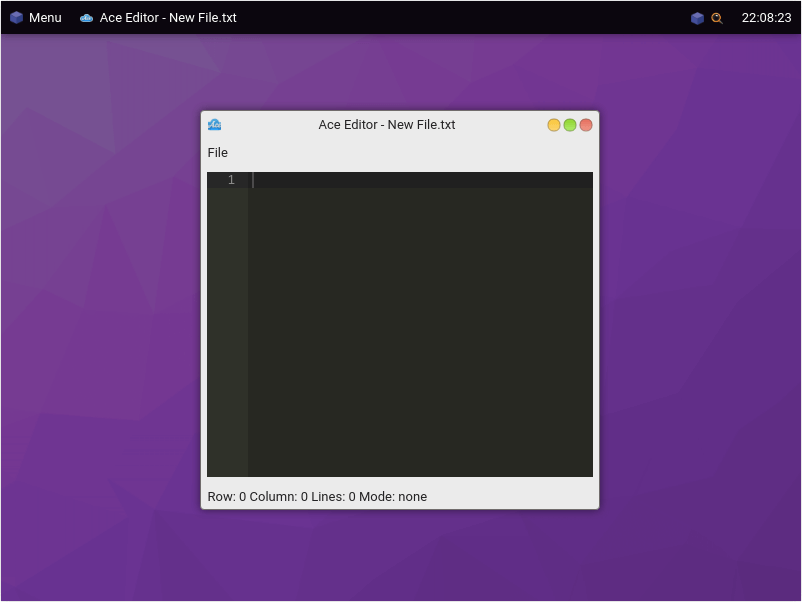Open the File menu in Ace Editor

pos(217,152)
